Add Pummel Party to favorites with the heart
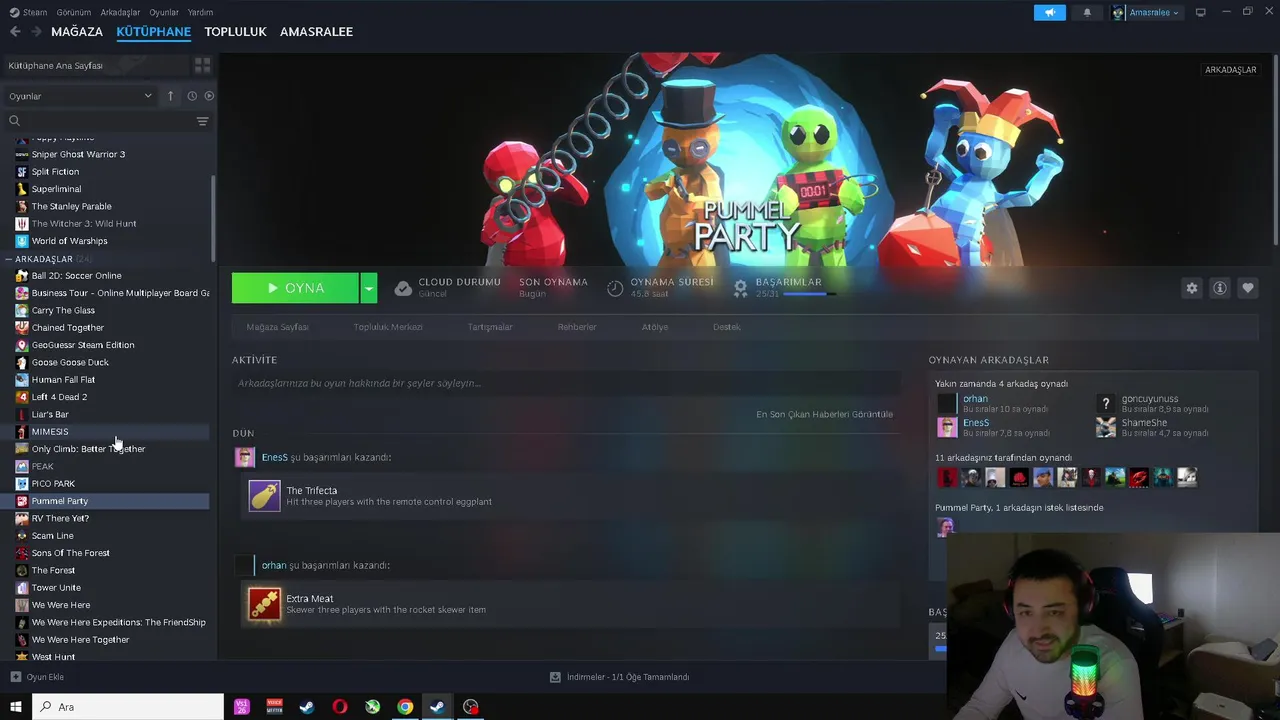This screenshot has height=720, width=1280. 1247,288
